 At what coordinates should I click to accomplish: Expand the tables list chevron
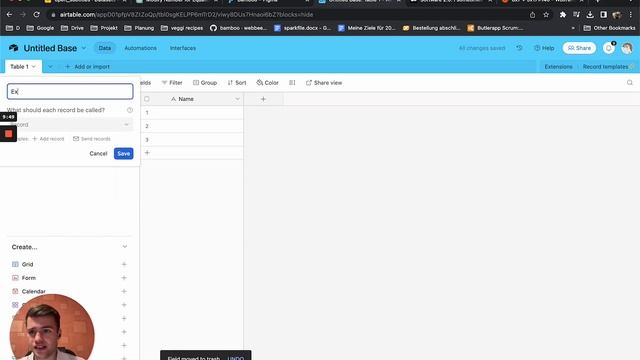click(x=50, y=67)
